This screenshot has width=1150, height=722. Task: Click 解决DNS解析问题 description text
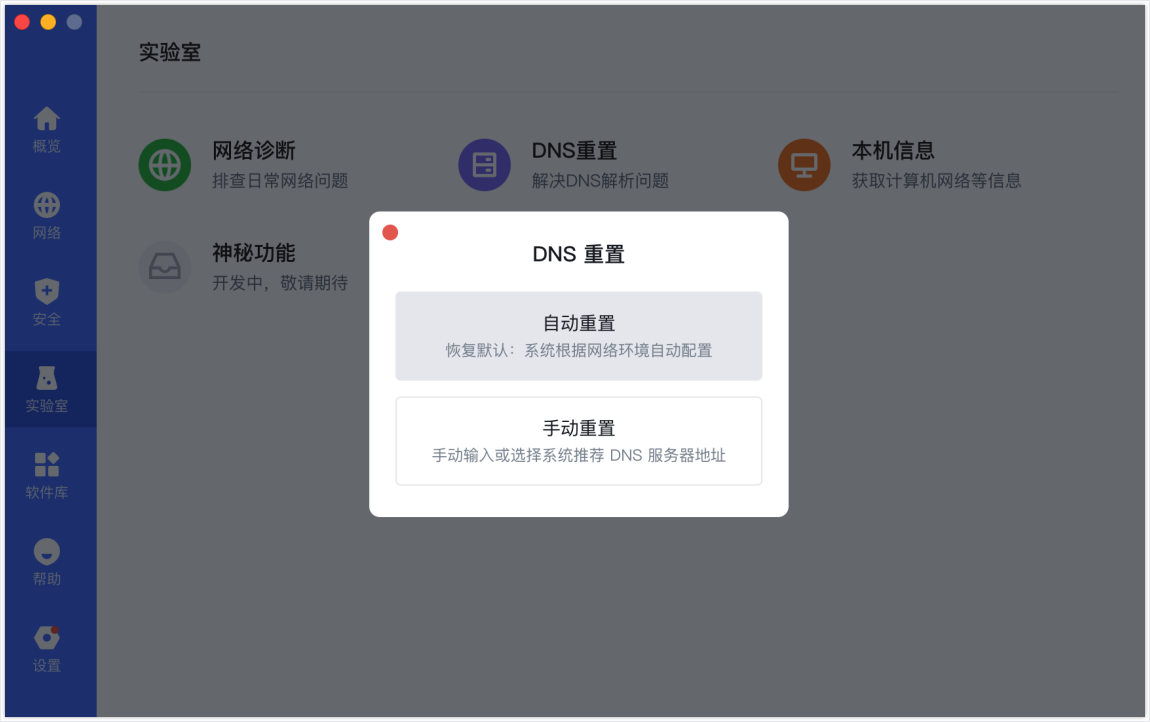point(600,180)
